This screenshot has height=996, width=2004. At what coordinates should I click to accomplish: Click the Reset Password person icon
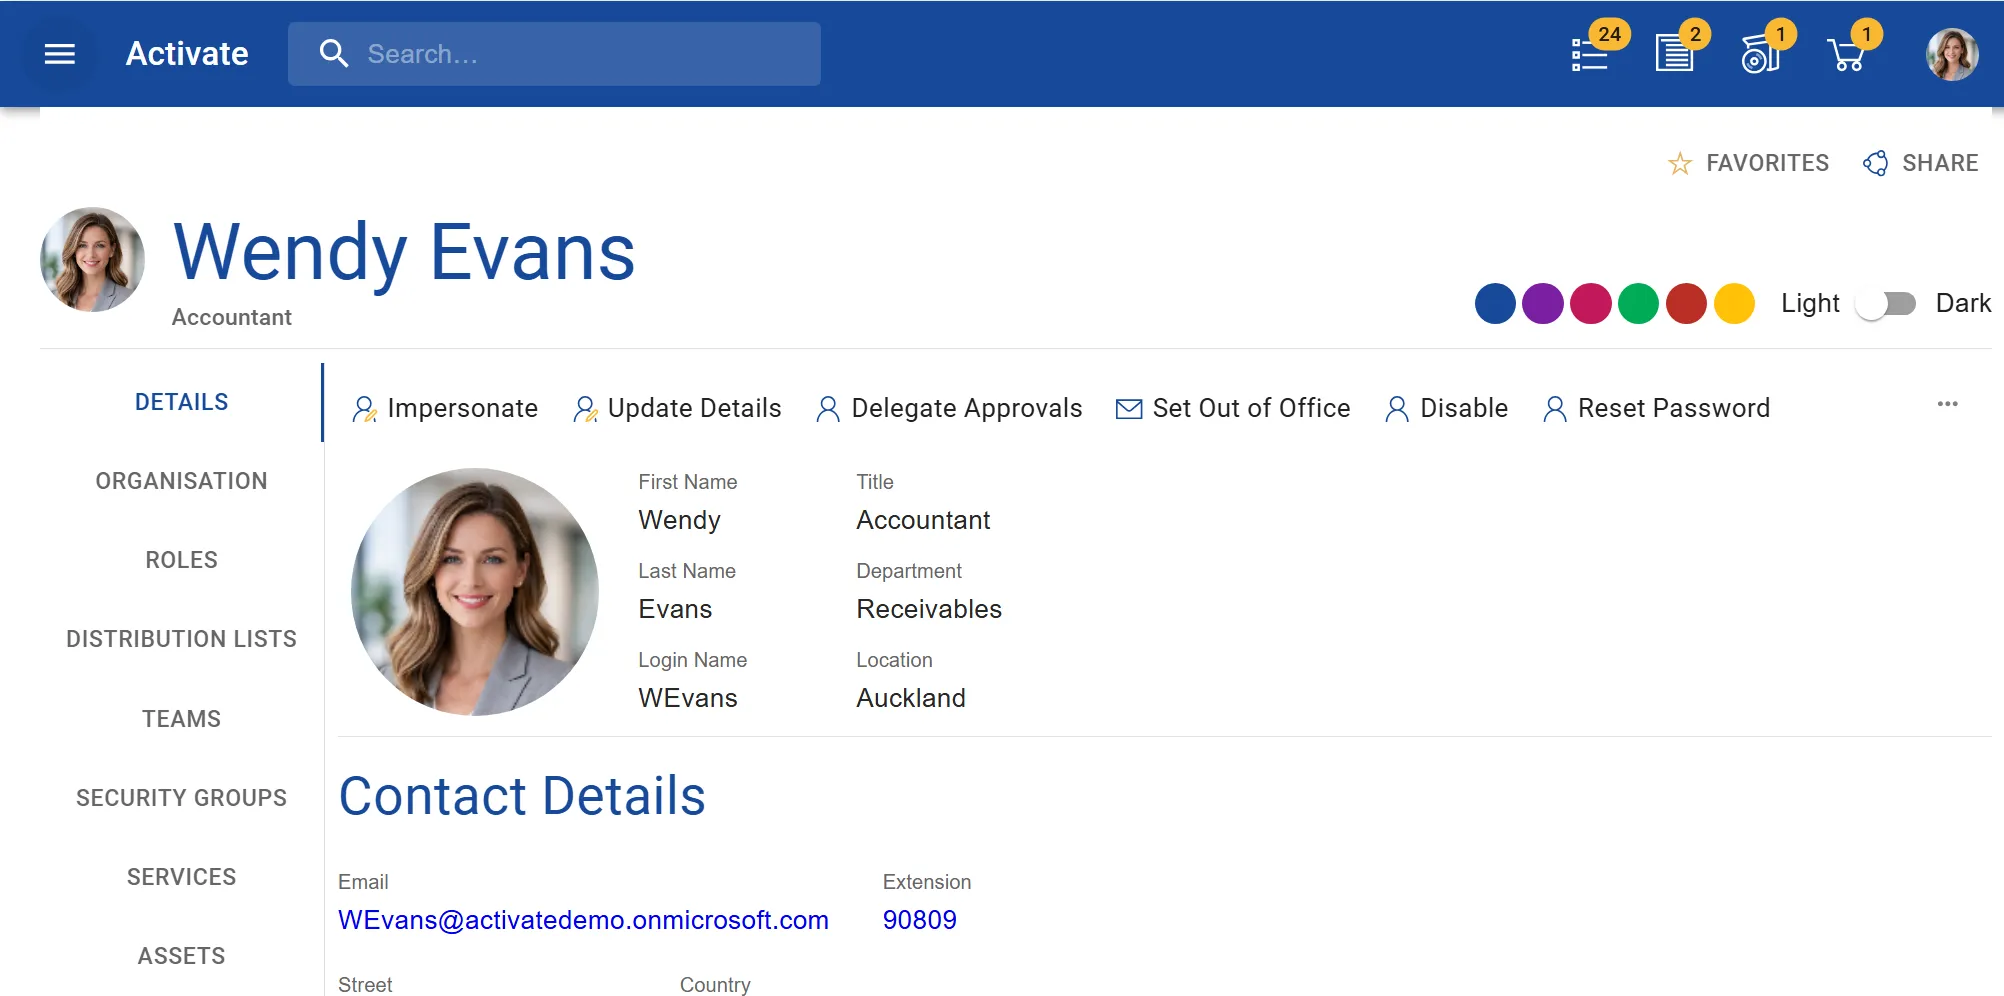click(1555, 409)
